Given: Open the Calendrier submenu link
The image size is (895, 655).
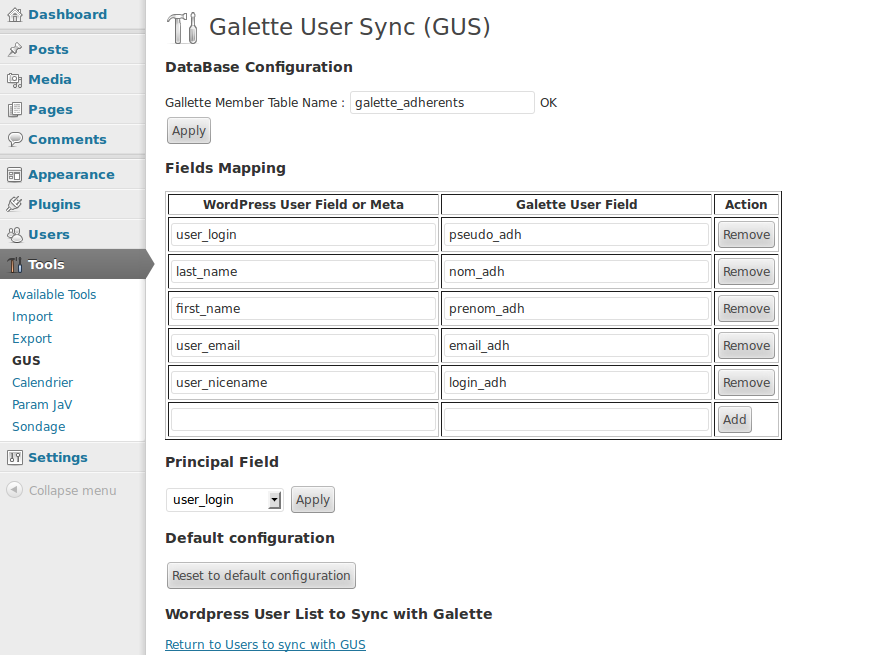Looking at the screenshot, I should point(42,382).
